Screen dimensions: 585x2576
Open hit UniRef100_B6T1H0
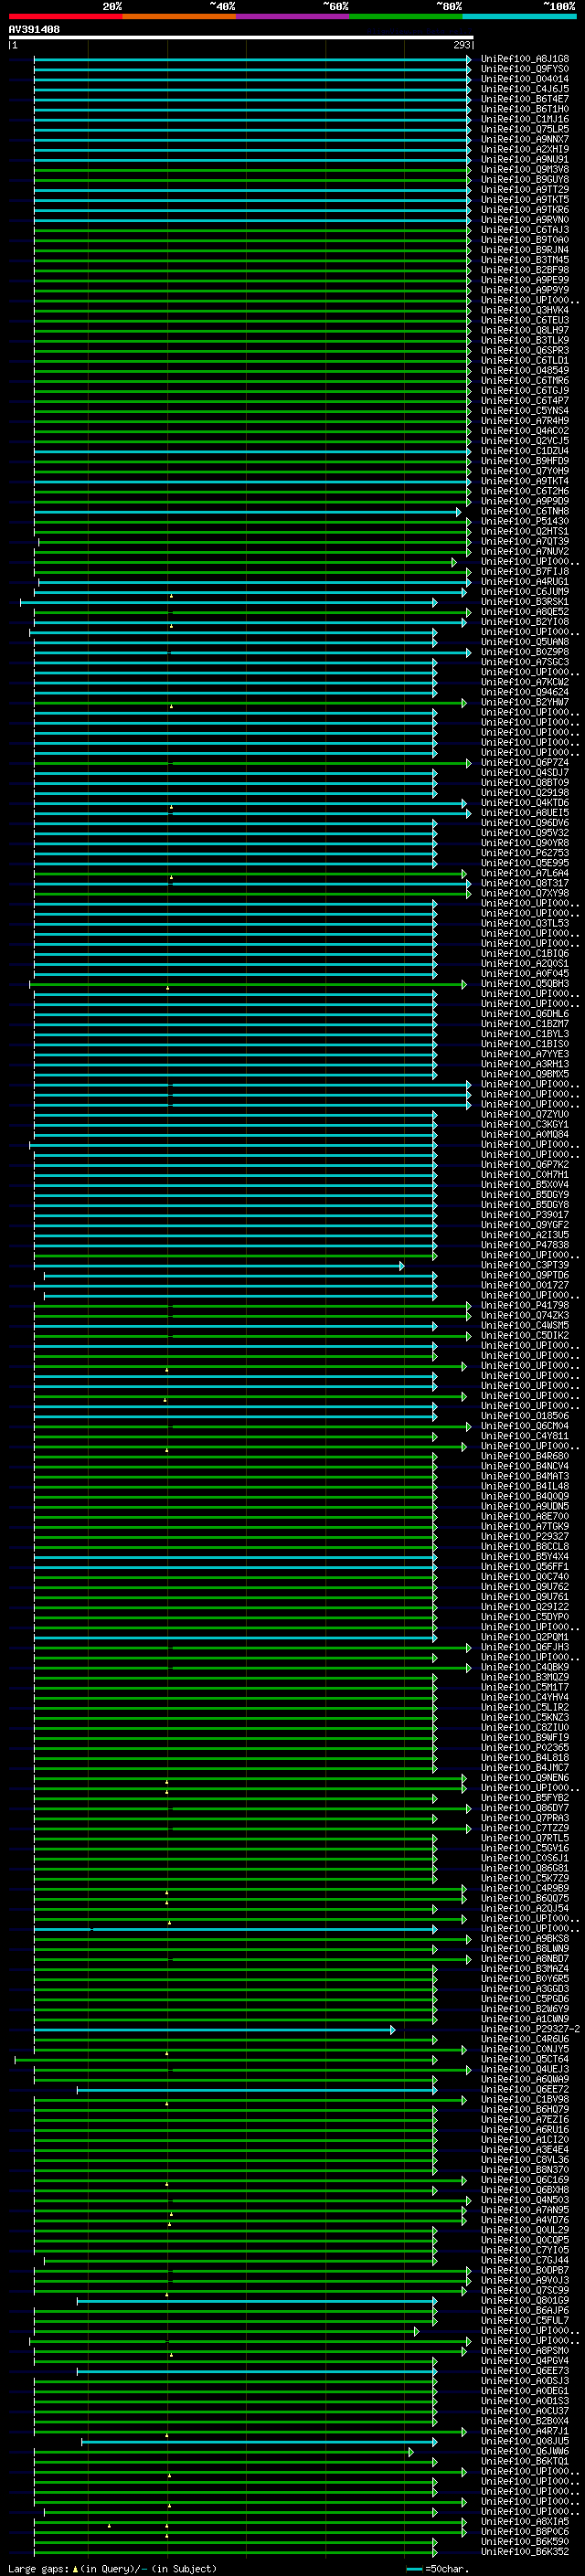[x=525, y=109]
